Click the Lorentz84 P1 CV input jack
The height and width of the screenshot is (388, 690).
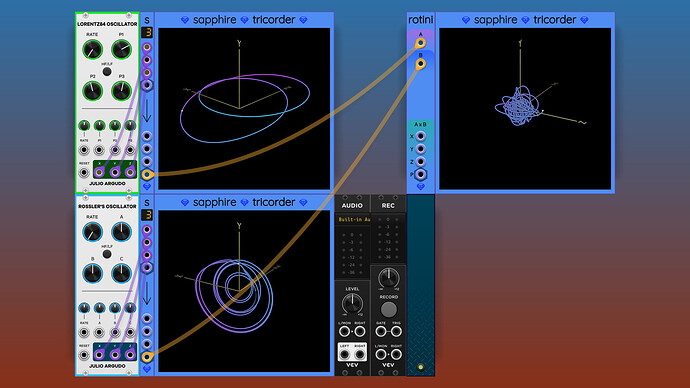[99, 150]
